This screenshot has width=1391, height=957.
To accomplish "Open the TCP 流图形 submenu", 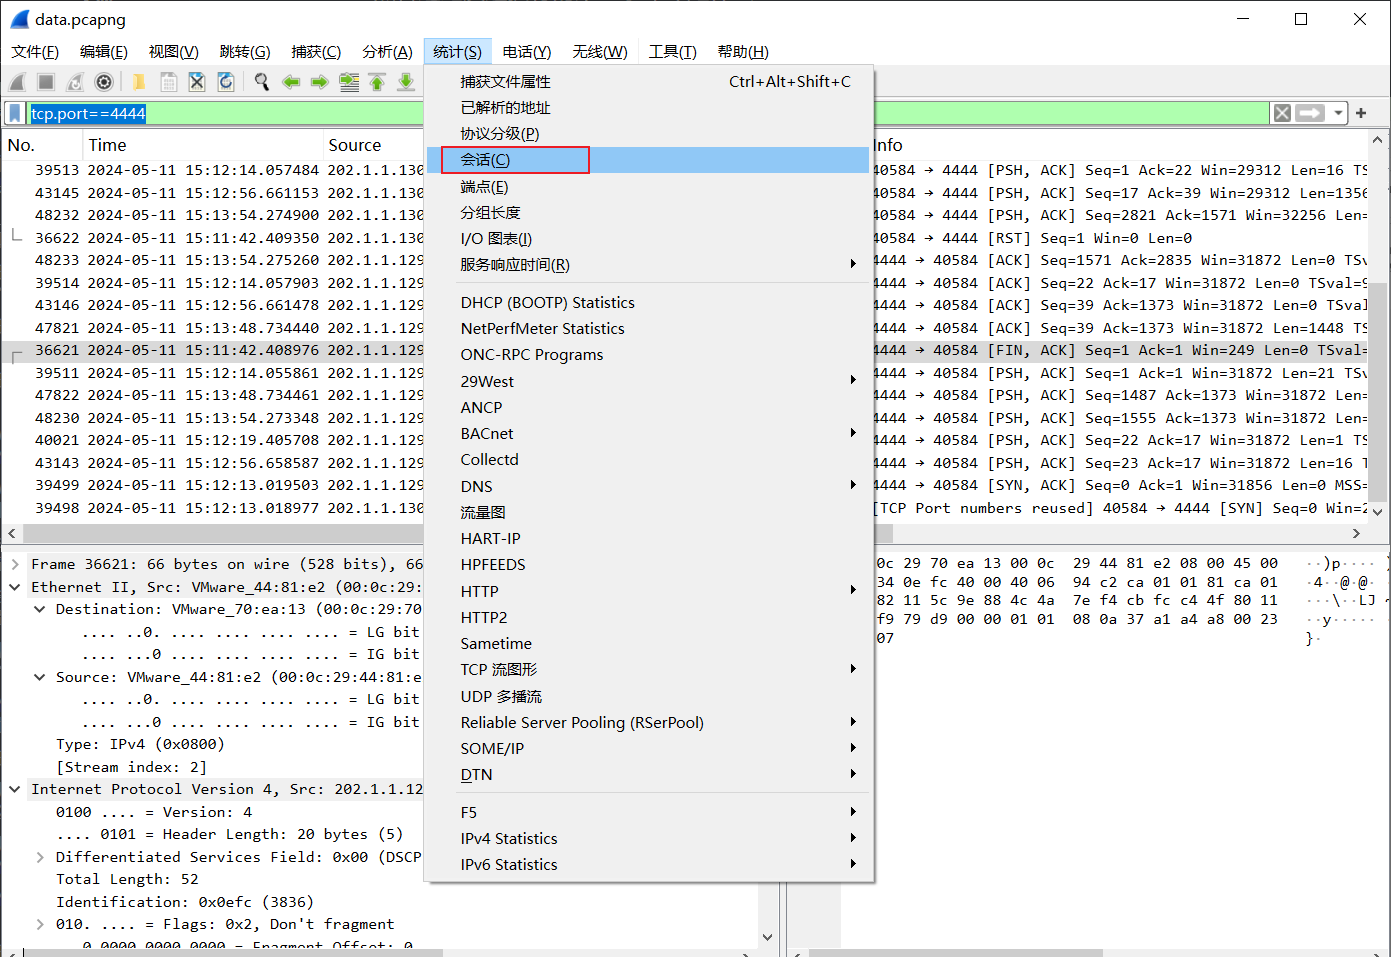I will coord(647,669).
